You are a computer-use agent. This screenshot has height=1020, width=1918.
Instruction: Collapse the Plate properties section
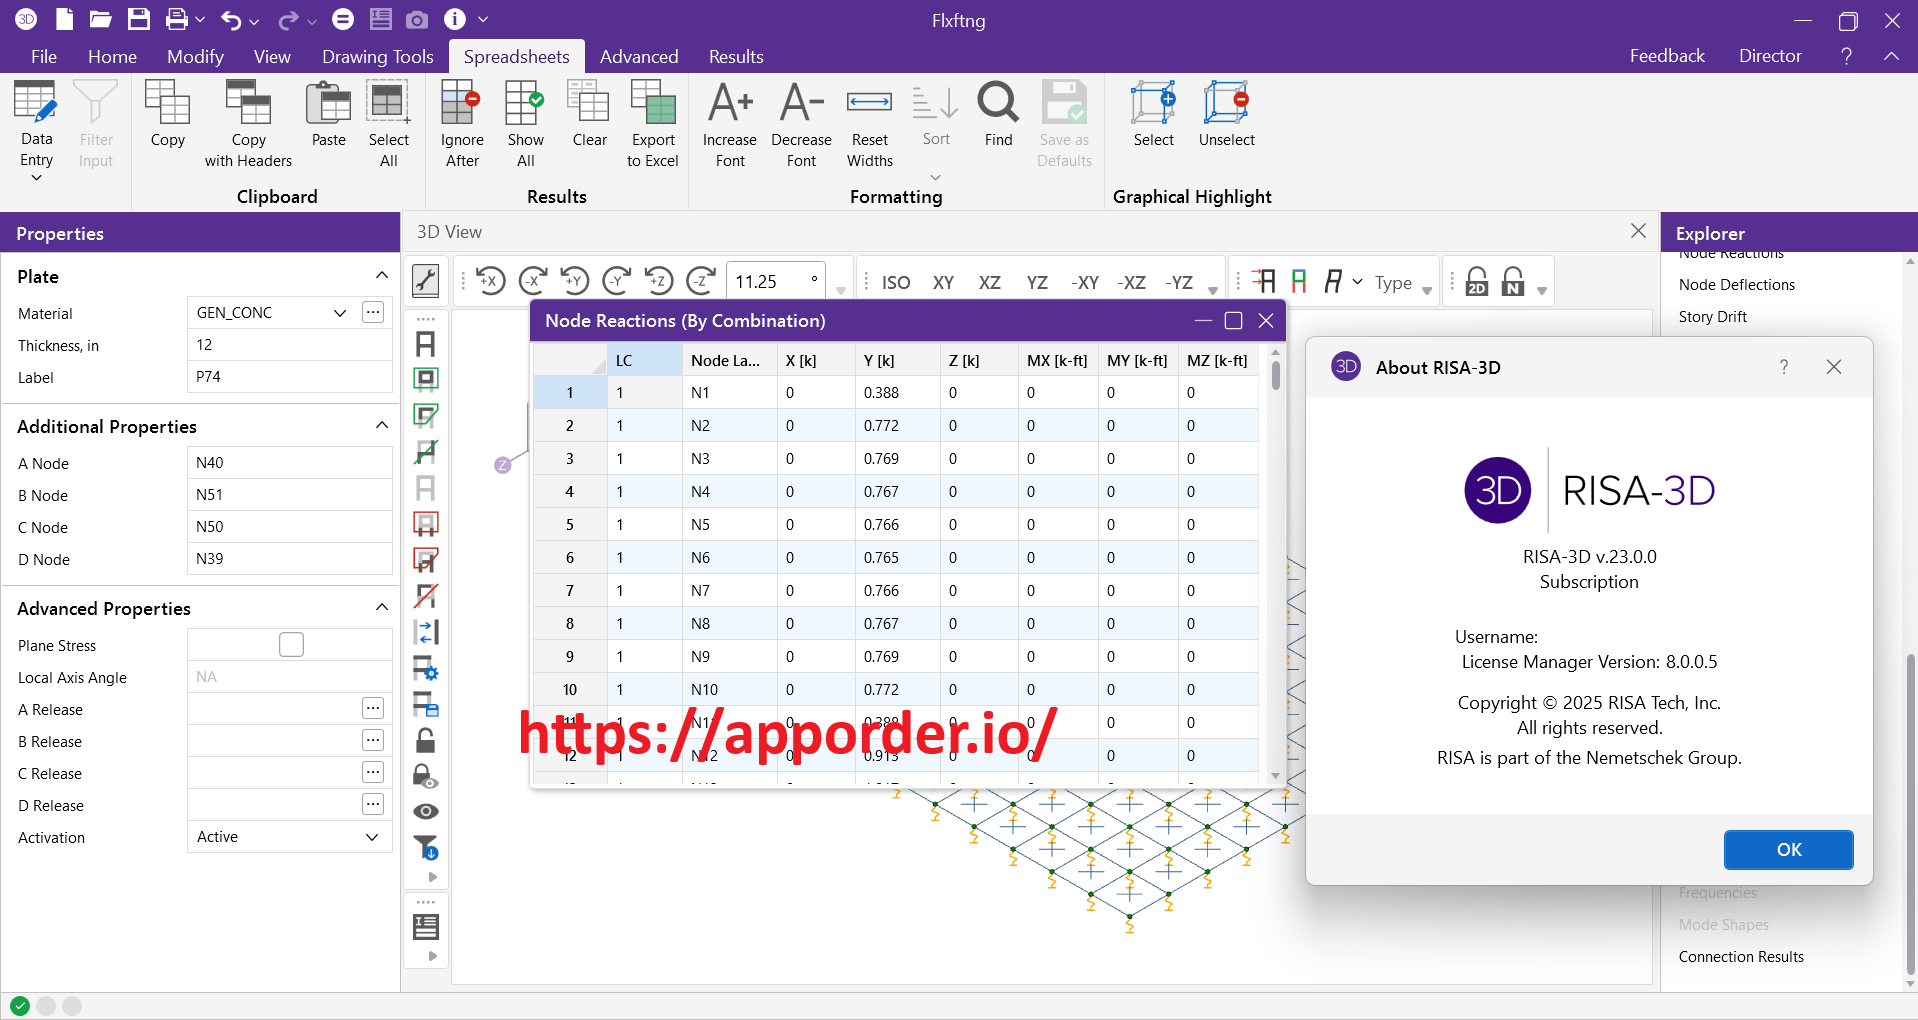(x=381, y=276)
